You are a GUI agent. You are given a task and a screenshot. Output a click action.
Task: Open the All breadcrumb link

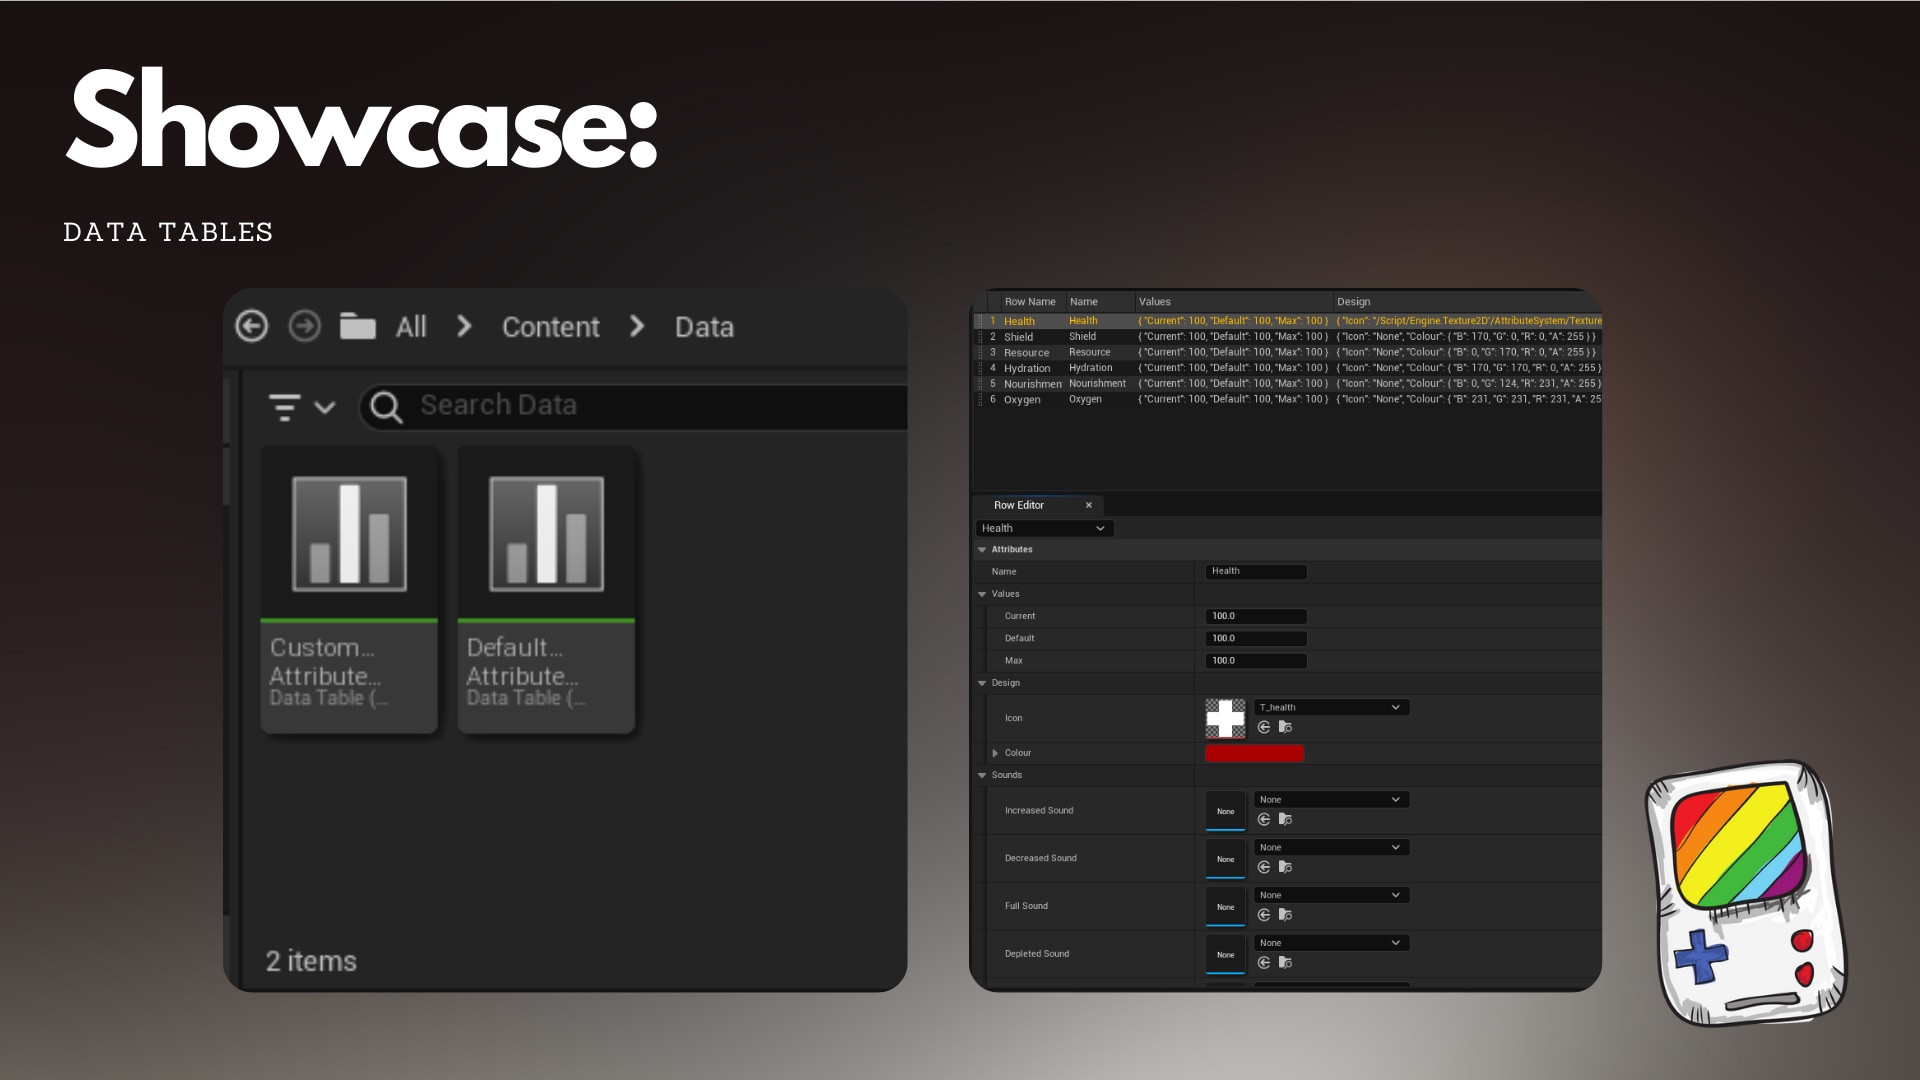click(410, 326)
